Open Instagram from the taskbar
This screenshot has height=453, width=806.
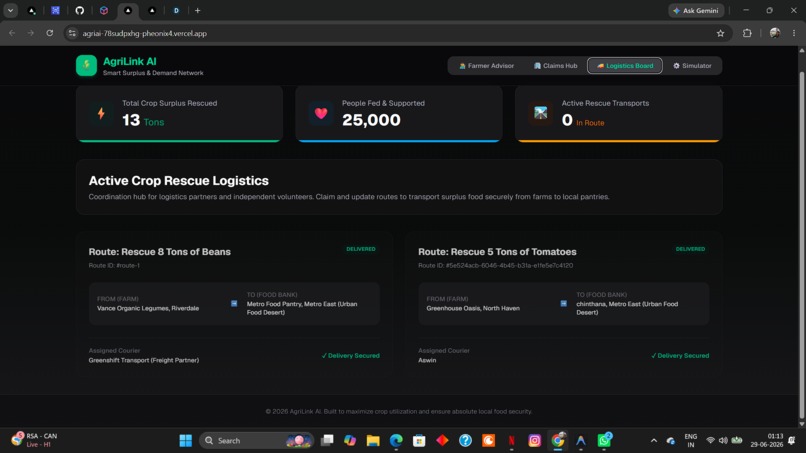pyautogui.click(x=535, y=441)
